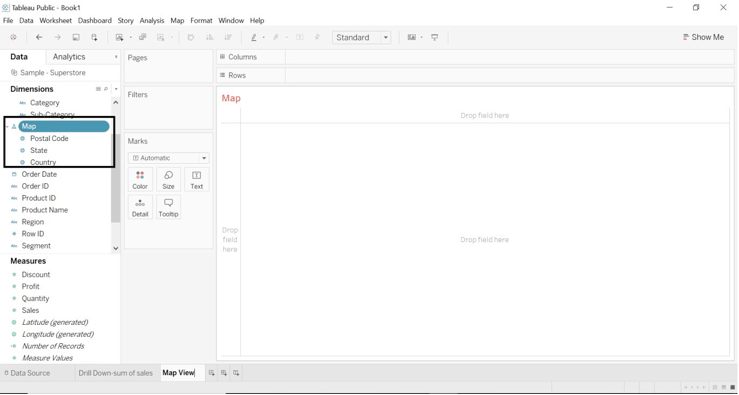Click the Undo back arrow in toolbar
Image resolution: width=739 pixels, height=395 pixels.
click(39, 37)
